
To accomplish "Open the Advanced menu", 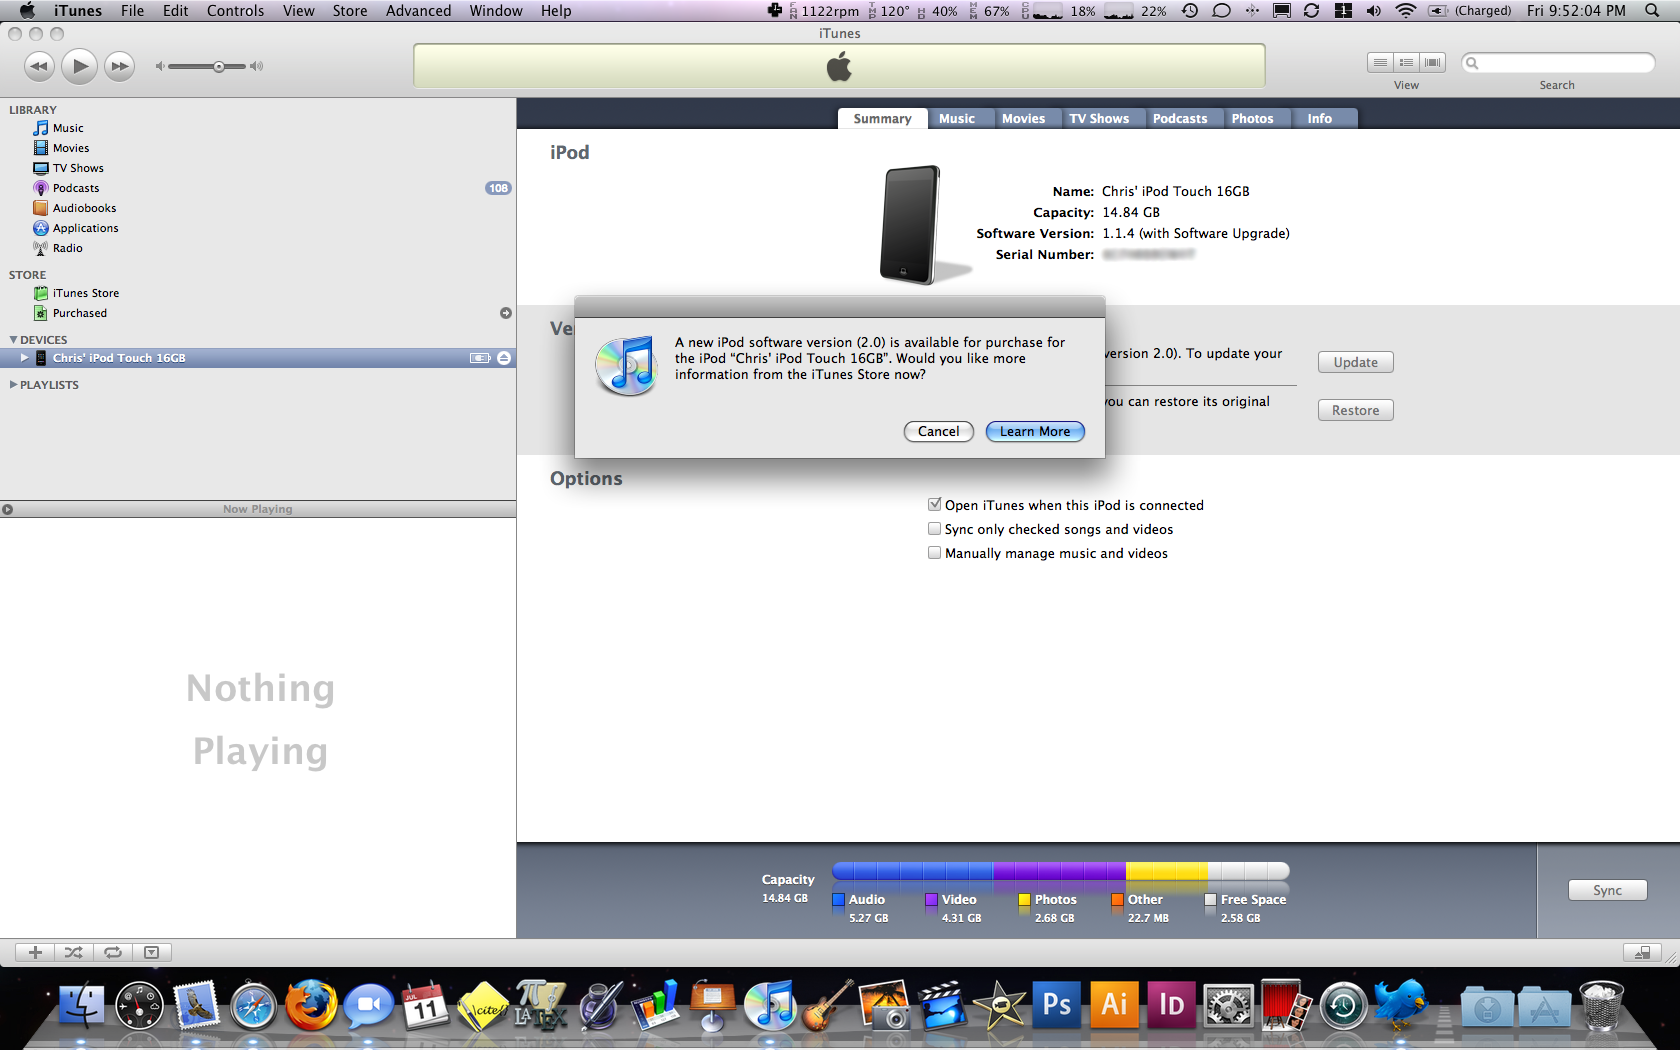I will point(419,11).
